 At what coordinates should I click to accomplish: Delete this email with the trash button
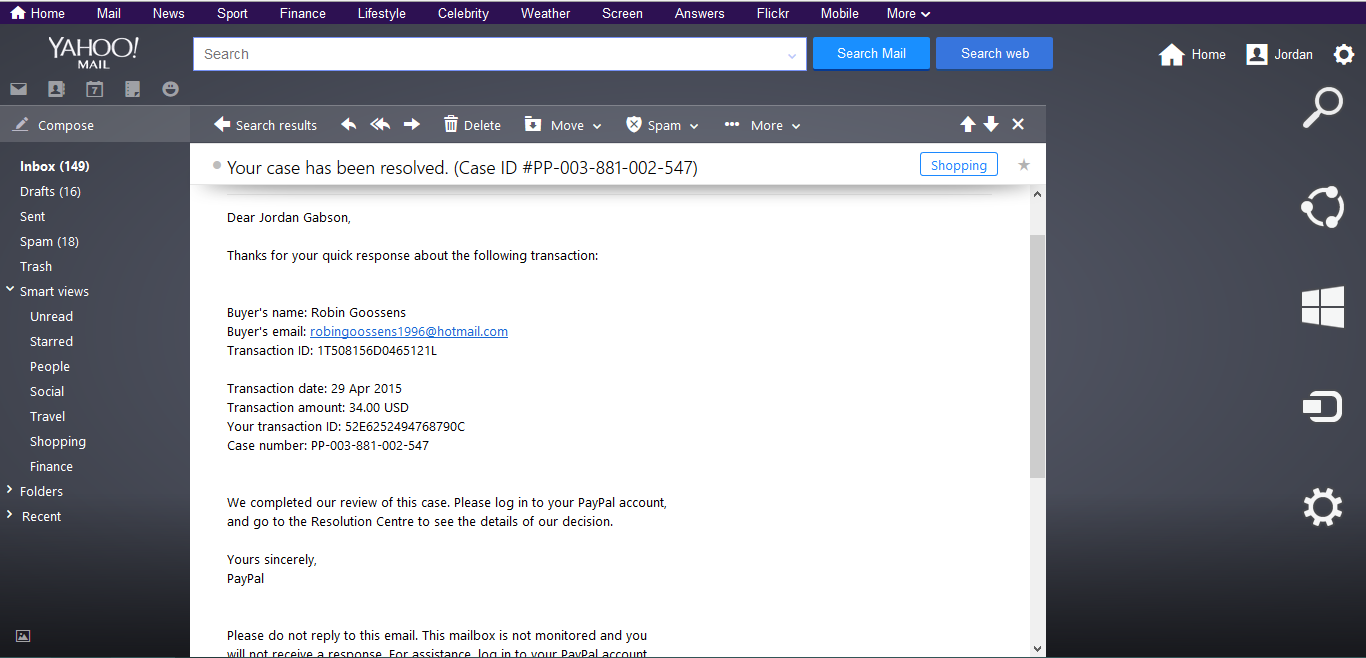pyautogui.click(x=472, y=125)
